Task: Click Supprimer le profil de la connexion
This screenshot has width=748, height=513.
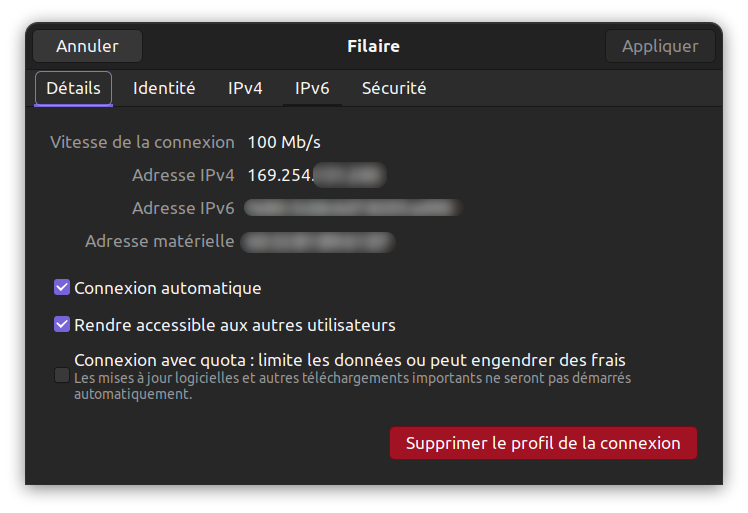Action: (543, 443)
